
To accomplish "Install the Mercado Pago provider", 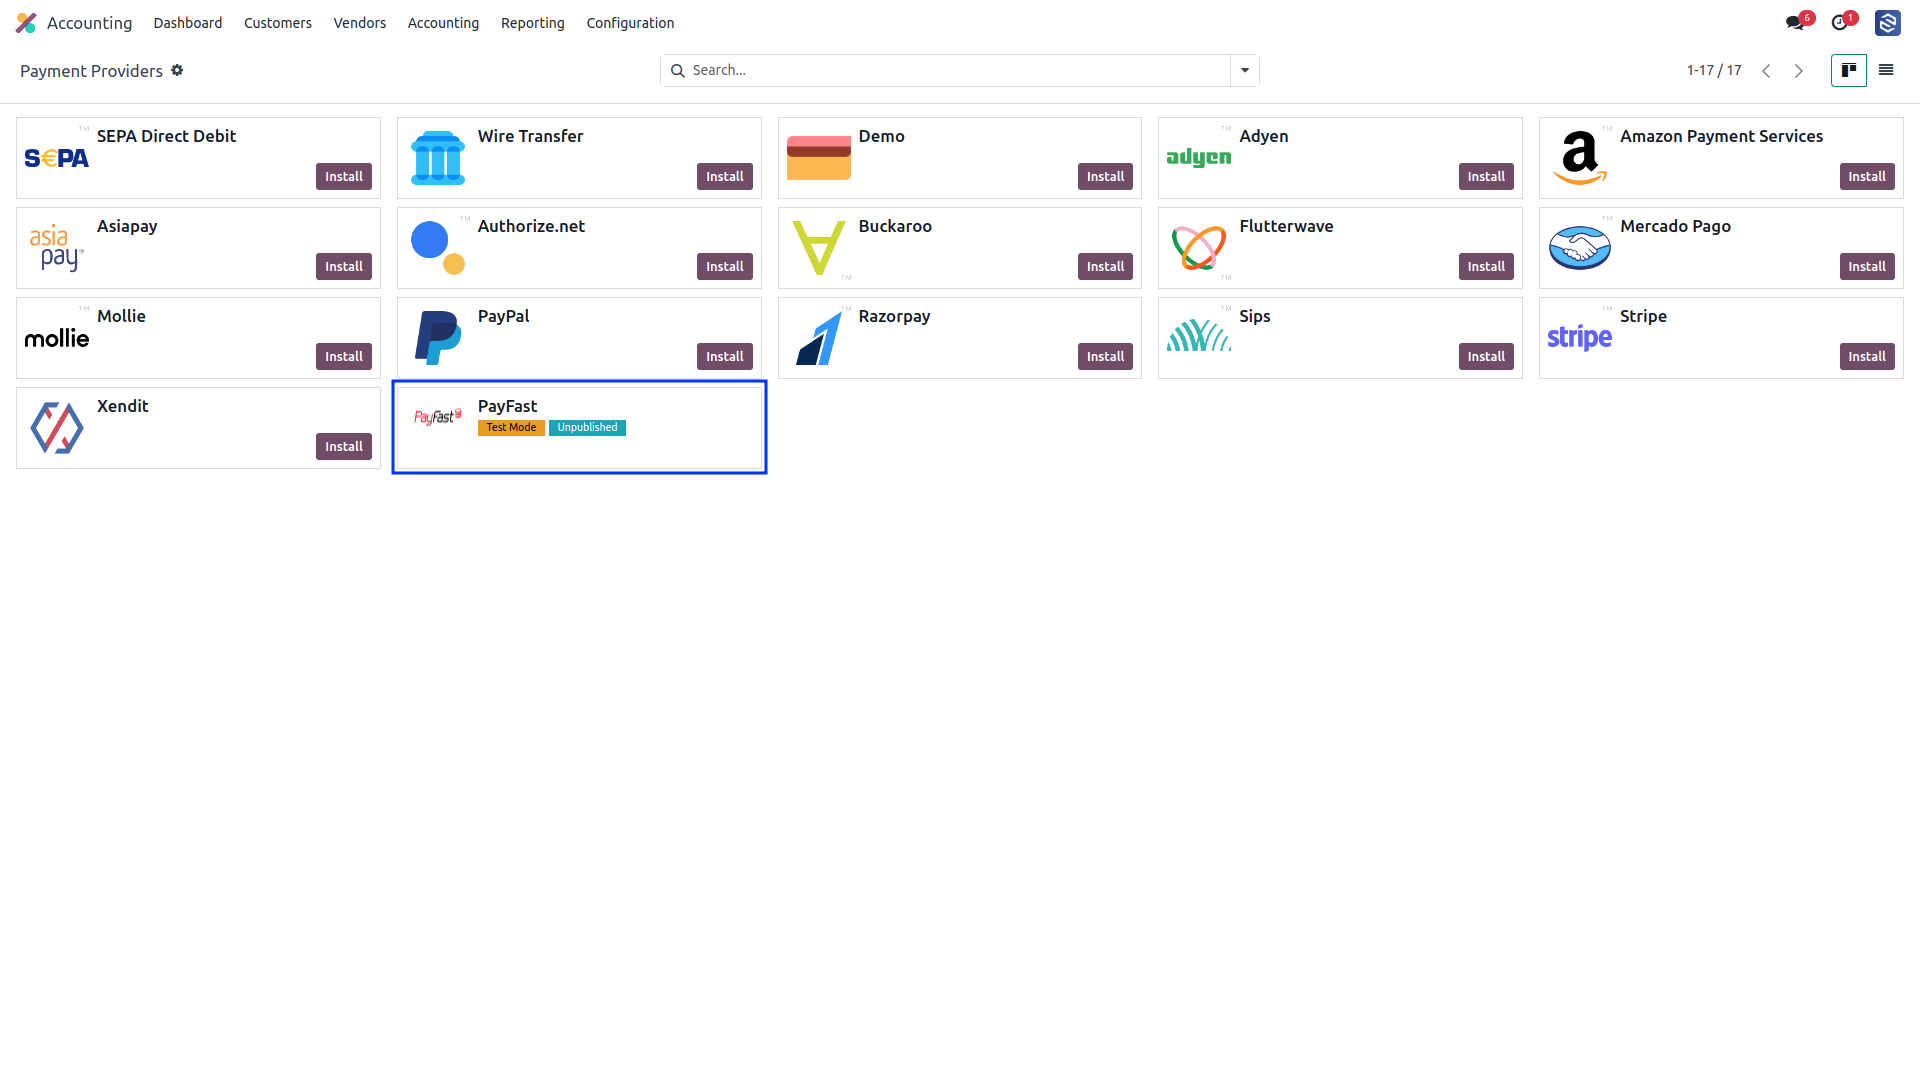I will [1867, 266].
